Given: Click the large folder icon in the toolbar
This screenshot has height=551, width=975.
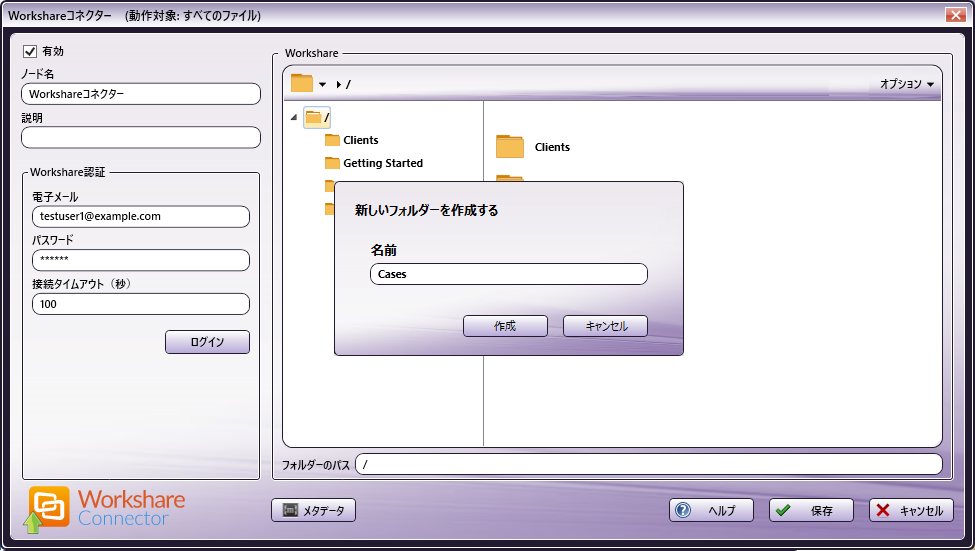Looking at the screenshot, I should click(x=302, y=83).
